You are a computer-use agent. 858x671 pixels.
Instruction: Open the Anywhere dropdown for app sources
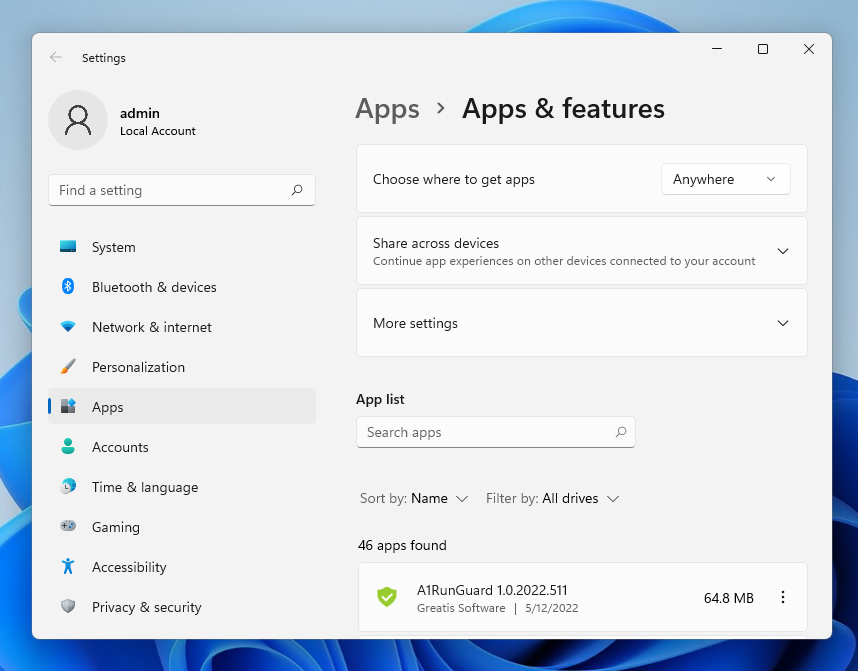click(725, 179)
